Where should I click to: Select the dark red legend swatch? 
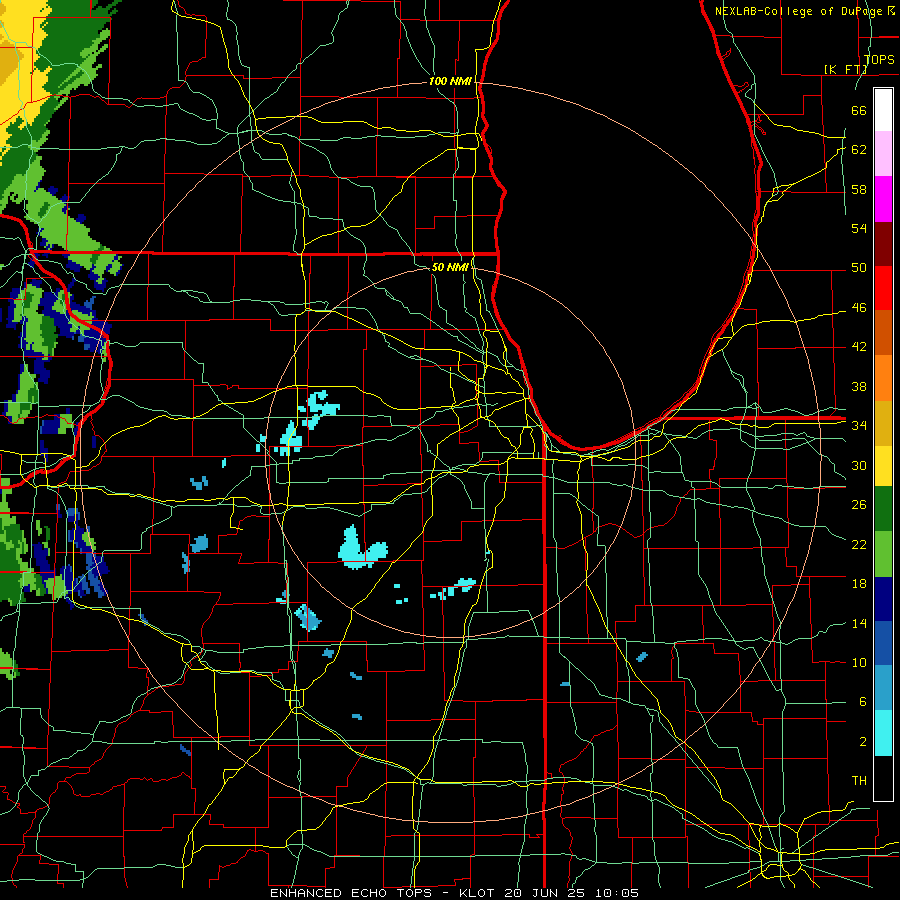pyautogui.click(x=883, y=244)
